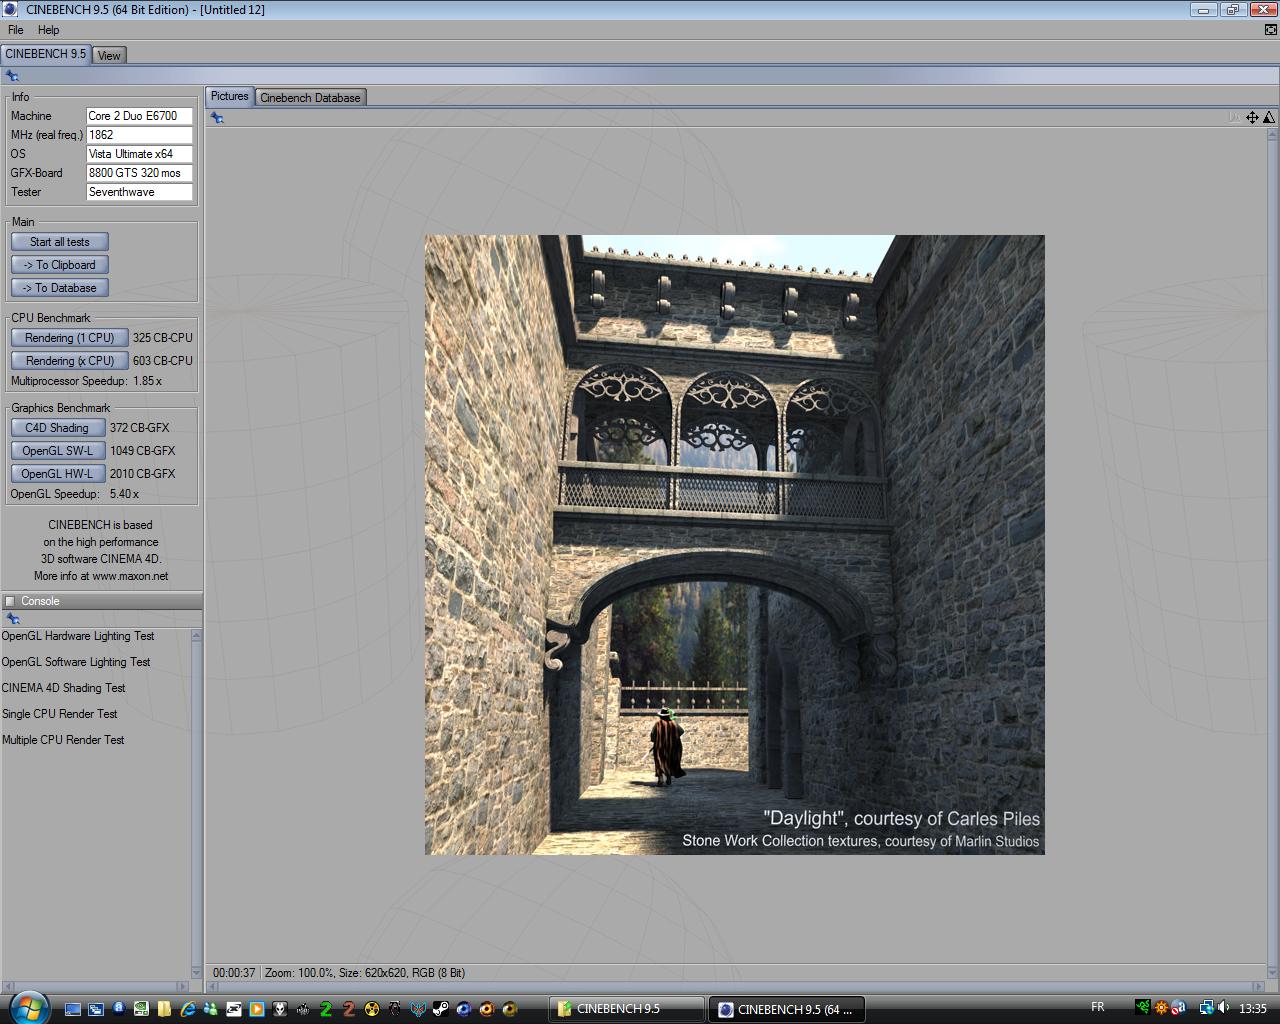Click the www.maxon.net info text

tap(130, 576)
